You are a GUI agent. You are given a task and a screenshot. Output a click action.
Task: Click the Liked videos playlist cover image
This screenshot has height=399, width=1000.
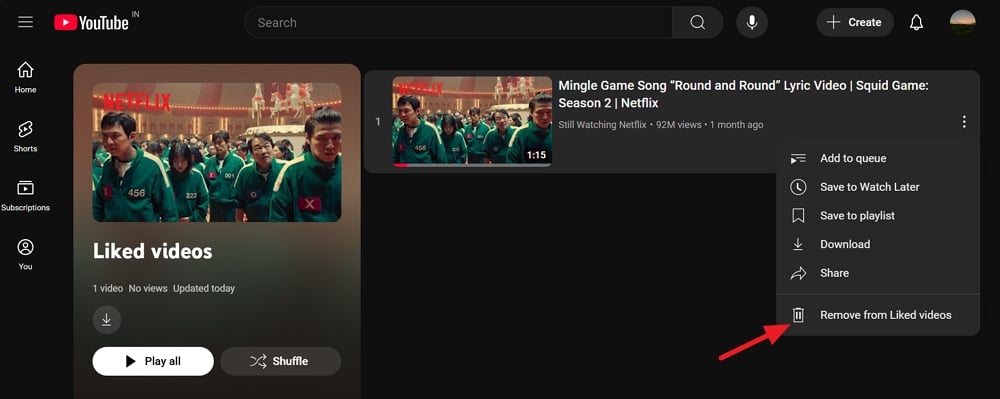click(217, 152)
